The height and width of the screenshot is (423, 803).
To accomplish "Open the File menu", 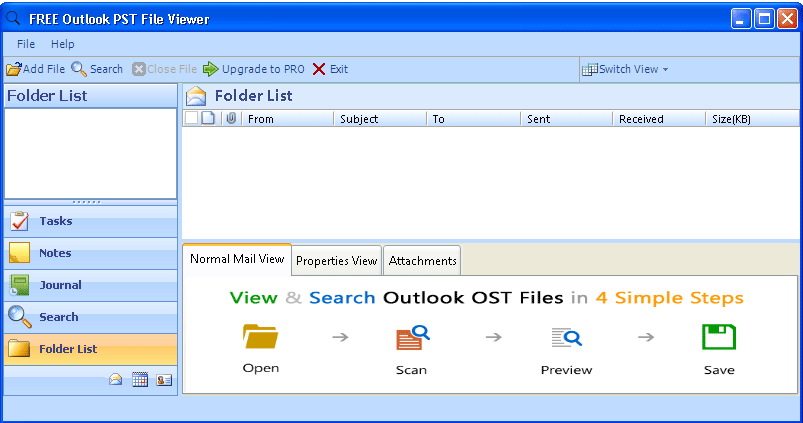I will click(26, 44).
